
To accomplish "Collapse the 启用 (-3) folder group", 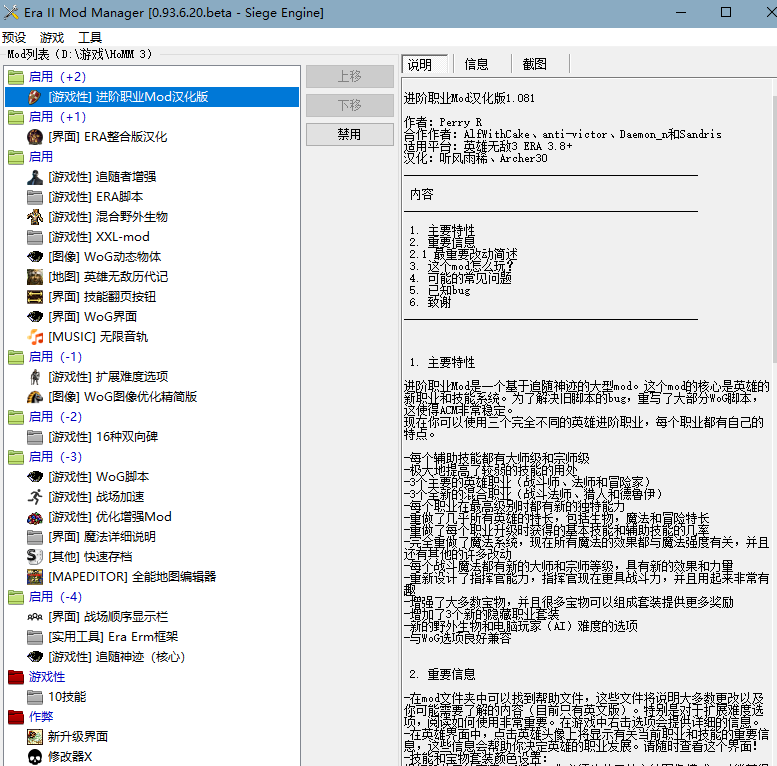I will [x=15, y=457].
